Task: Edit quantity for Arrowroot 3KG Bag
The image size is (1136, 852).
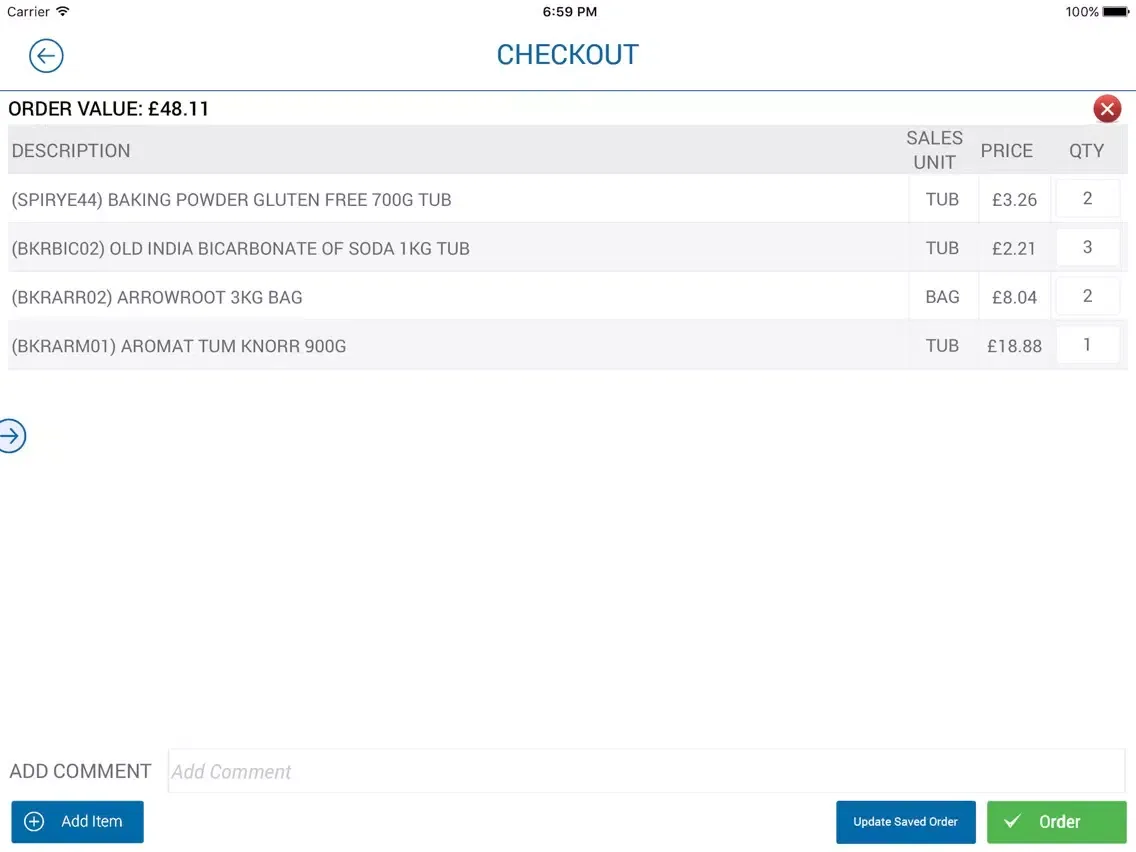Action: (1087, 296)
